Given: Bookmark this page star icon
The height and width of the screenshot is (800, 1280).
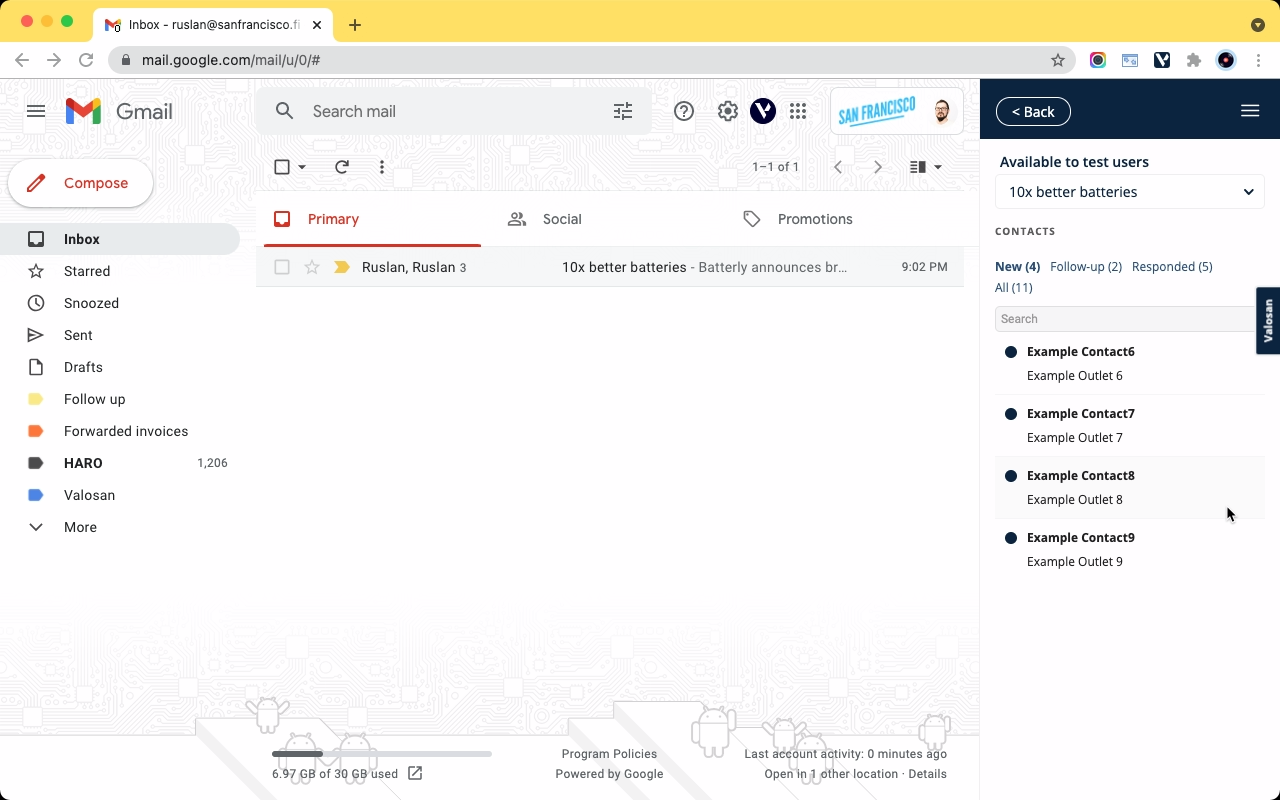Looking at the screenshot, I should tap(1058, 60).
